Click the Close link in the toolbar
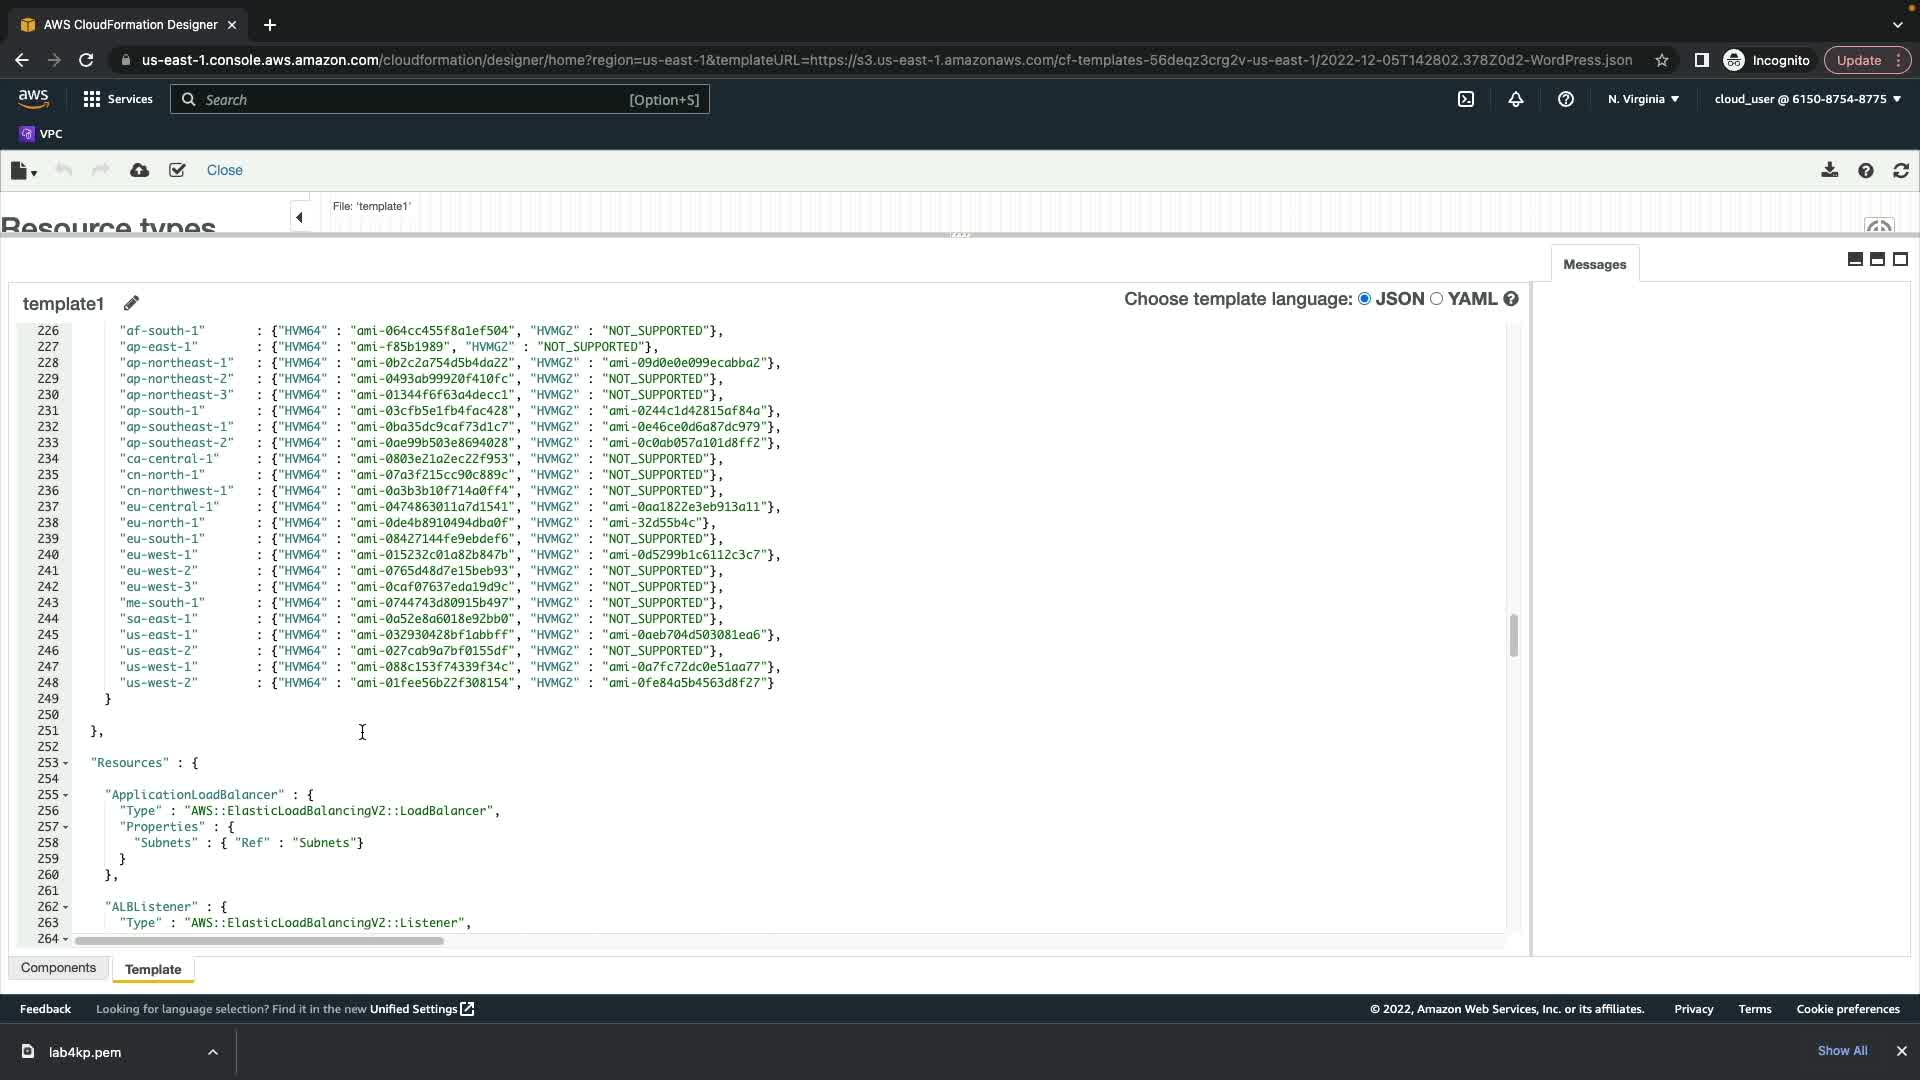The width and height of the screenshot is (1920, 1080). tap(224, 170)
